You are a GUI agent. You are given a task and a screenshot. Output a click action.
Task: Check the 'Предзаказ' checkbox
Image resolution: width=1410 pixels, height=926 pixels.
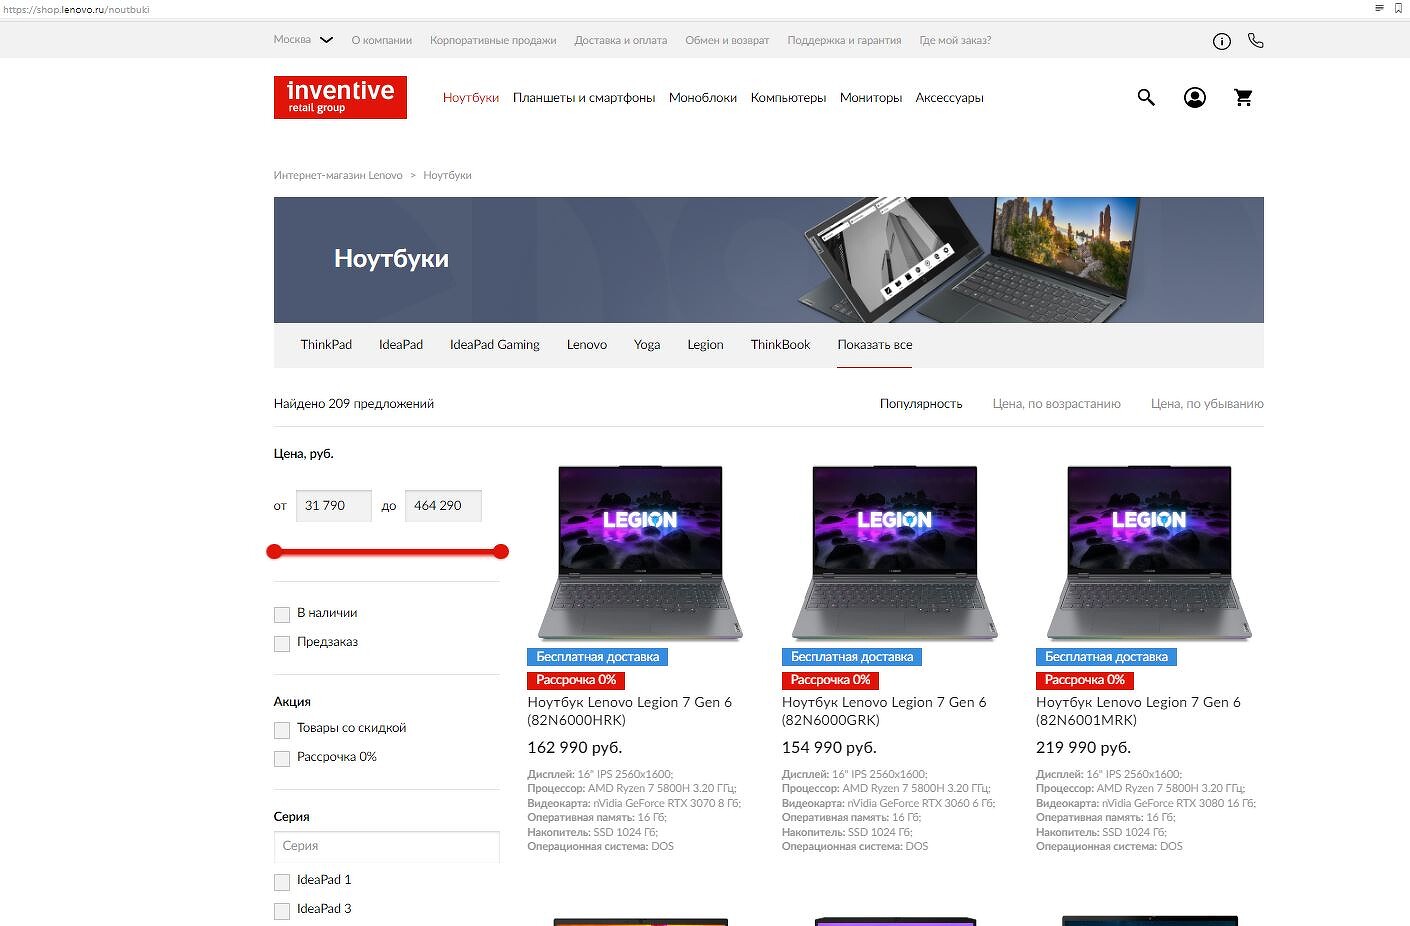[282, 643]
